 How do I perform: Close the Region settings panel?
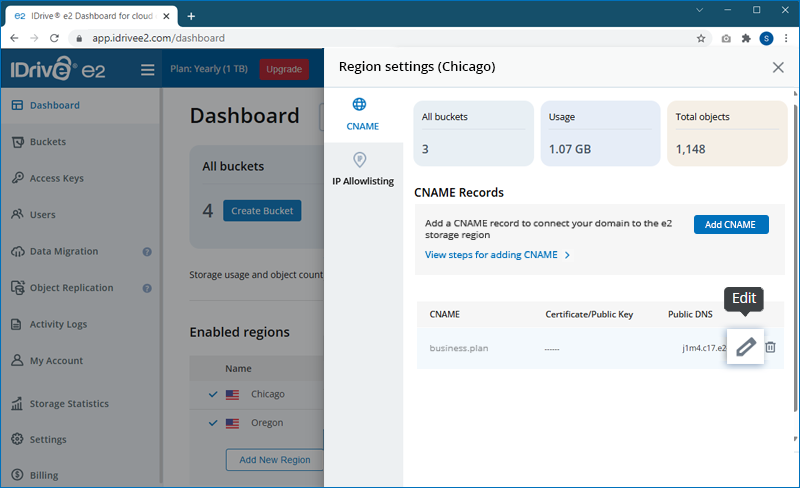[x=778, y=67]
